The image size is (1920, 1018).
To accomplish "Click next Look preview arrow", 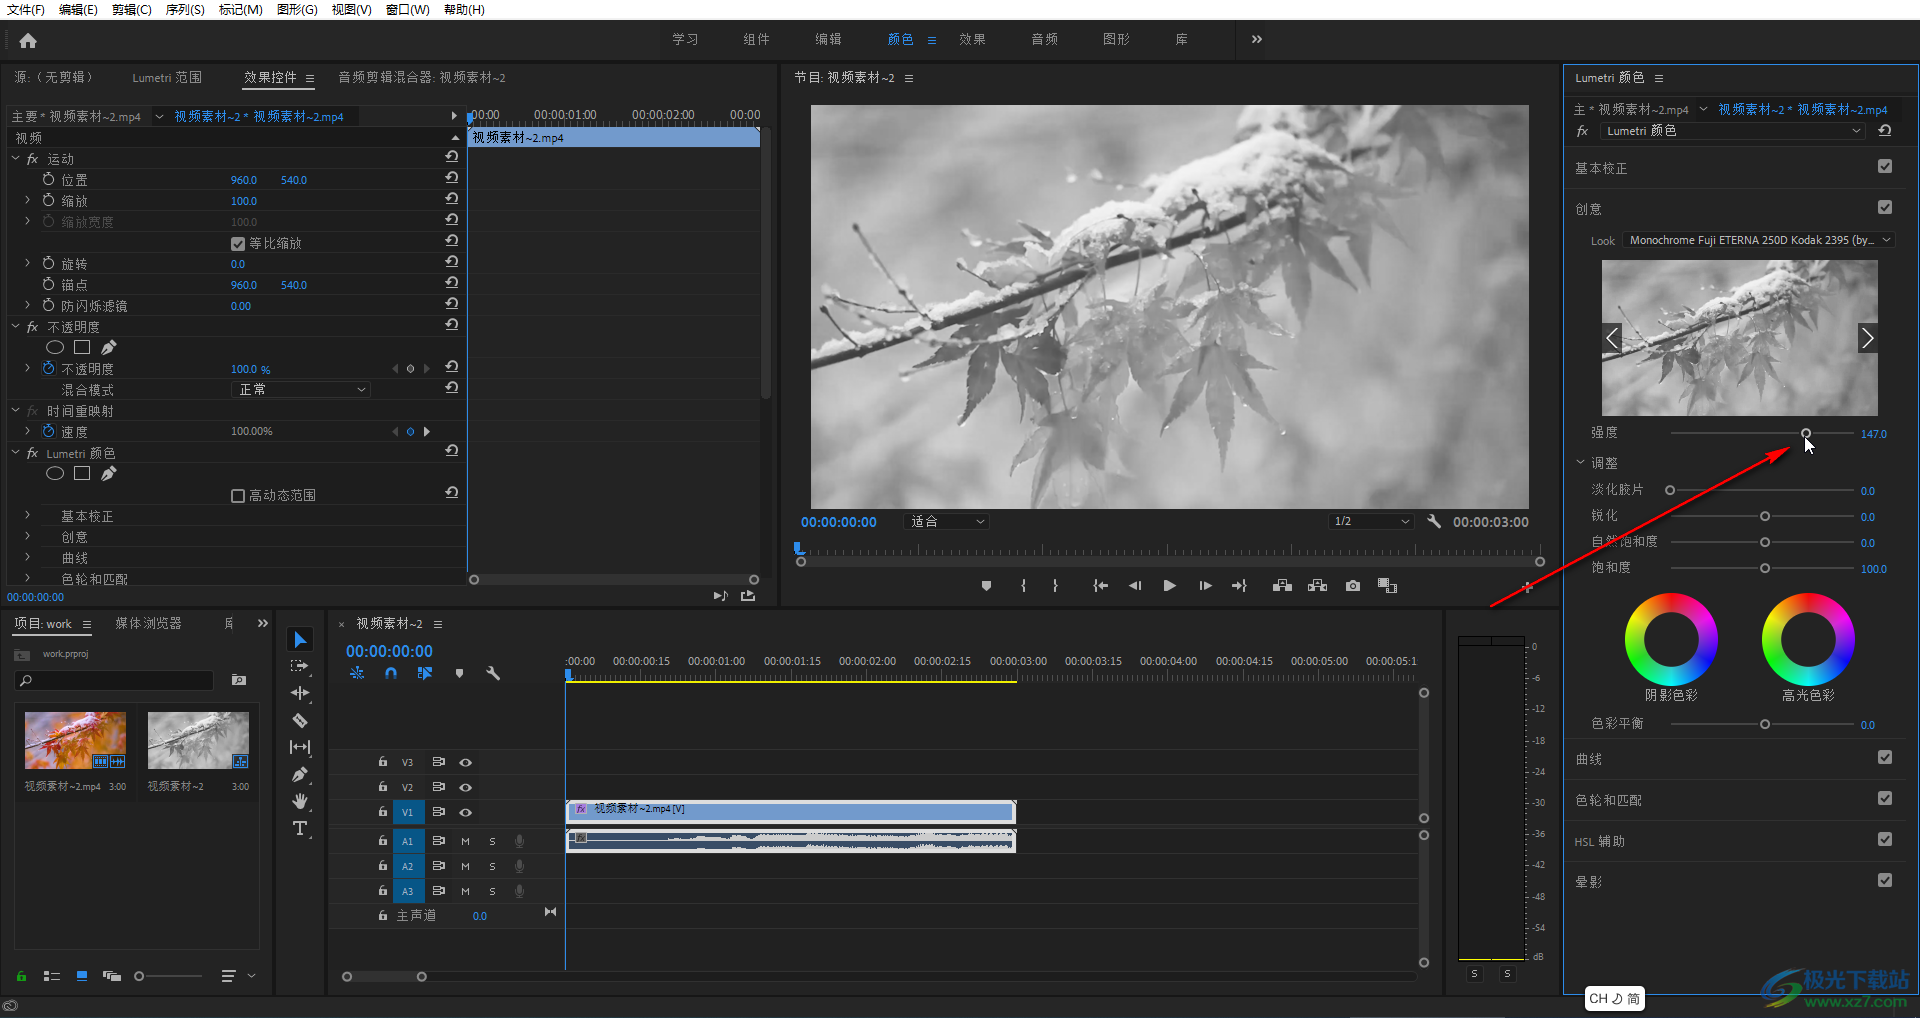I will [1867, 338].
